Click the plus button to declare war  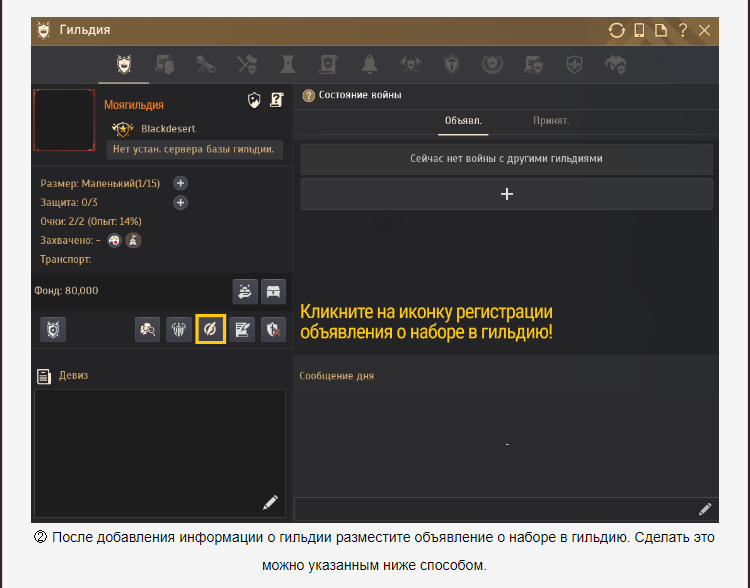(x=507, y=194)
